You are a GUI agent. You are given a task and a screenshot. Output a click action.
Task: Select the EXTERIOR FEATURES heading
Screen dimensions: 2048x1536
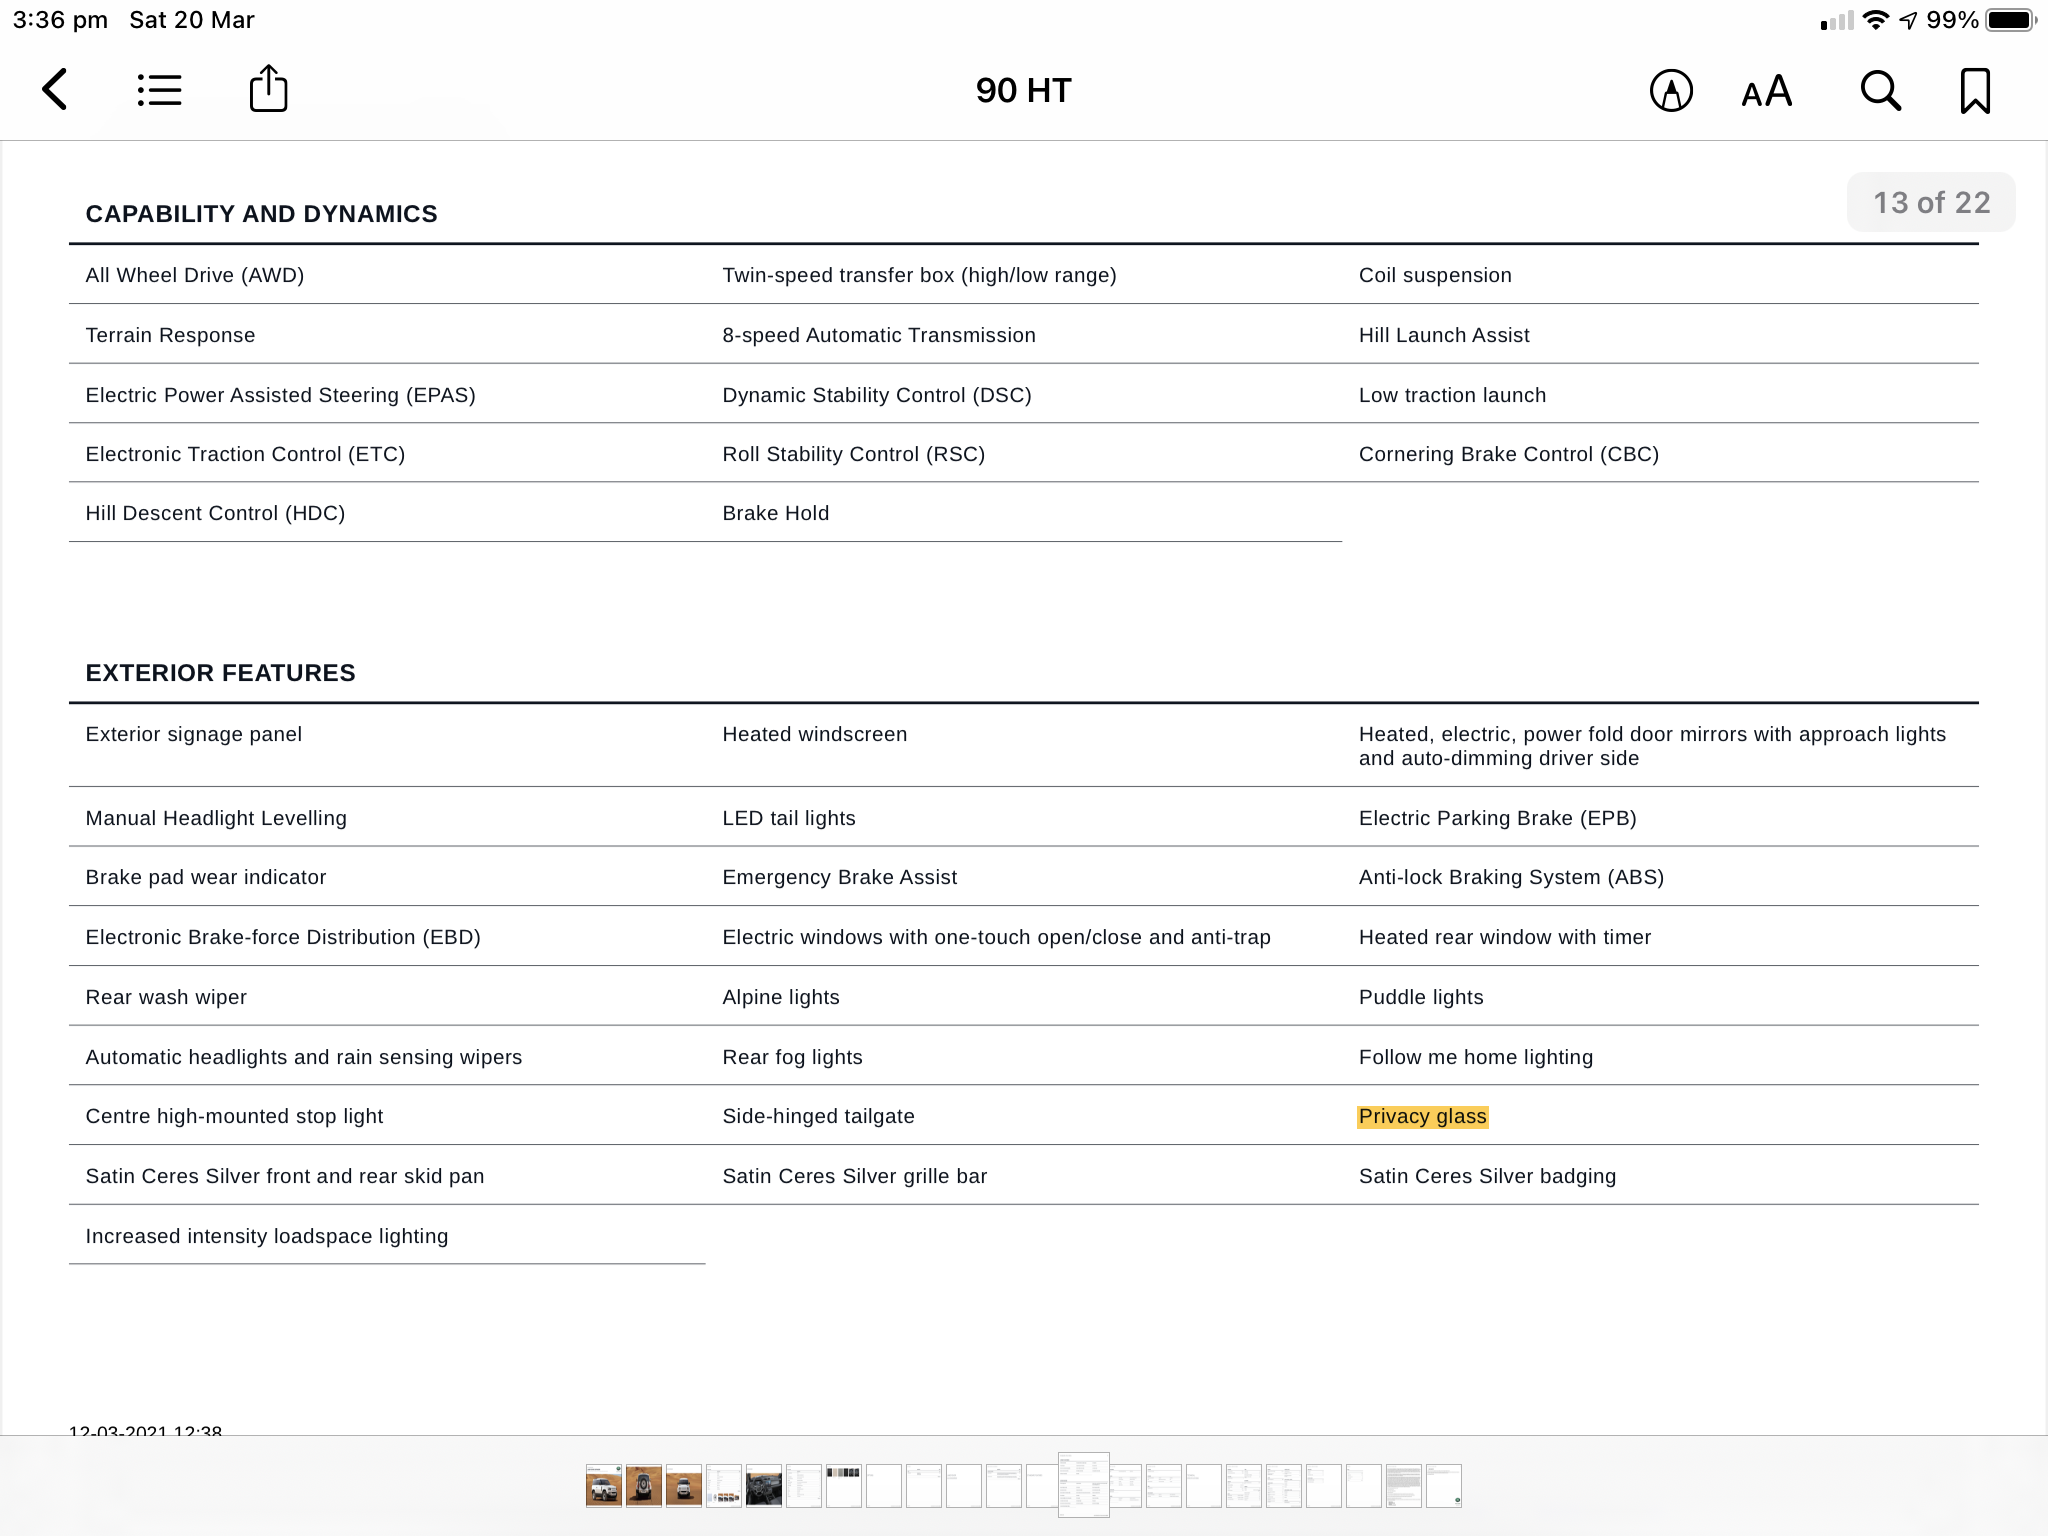[x=220, y=673]
